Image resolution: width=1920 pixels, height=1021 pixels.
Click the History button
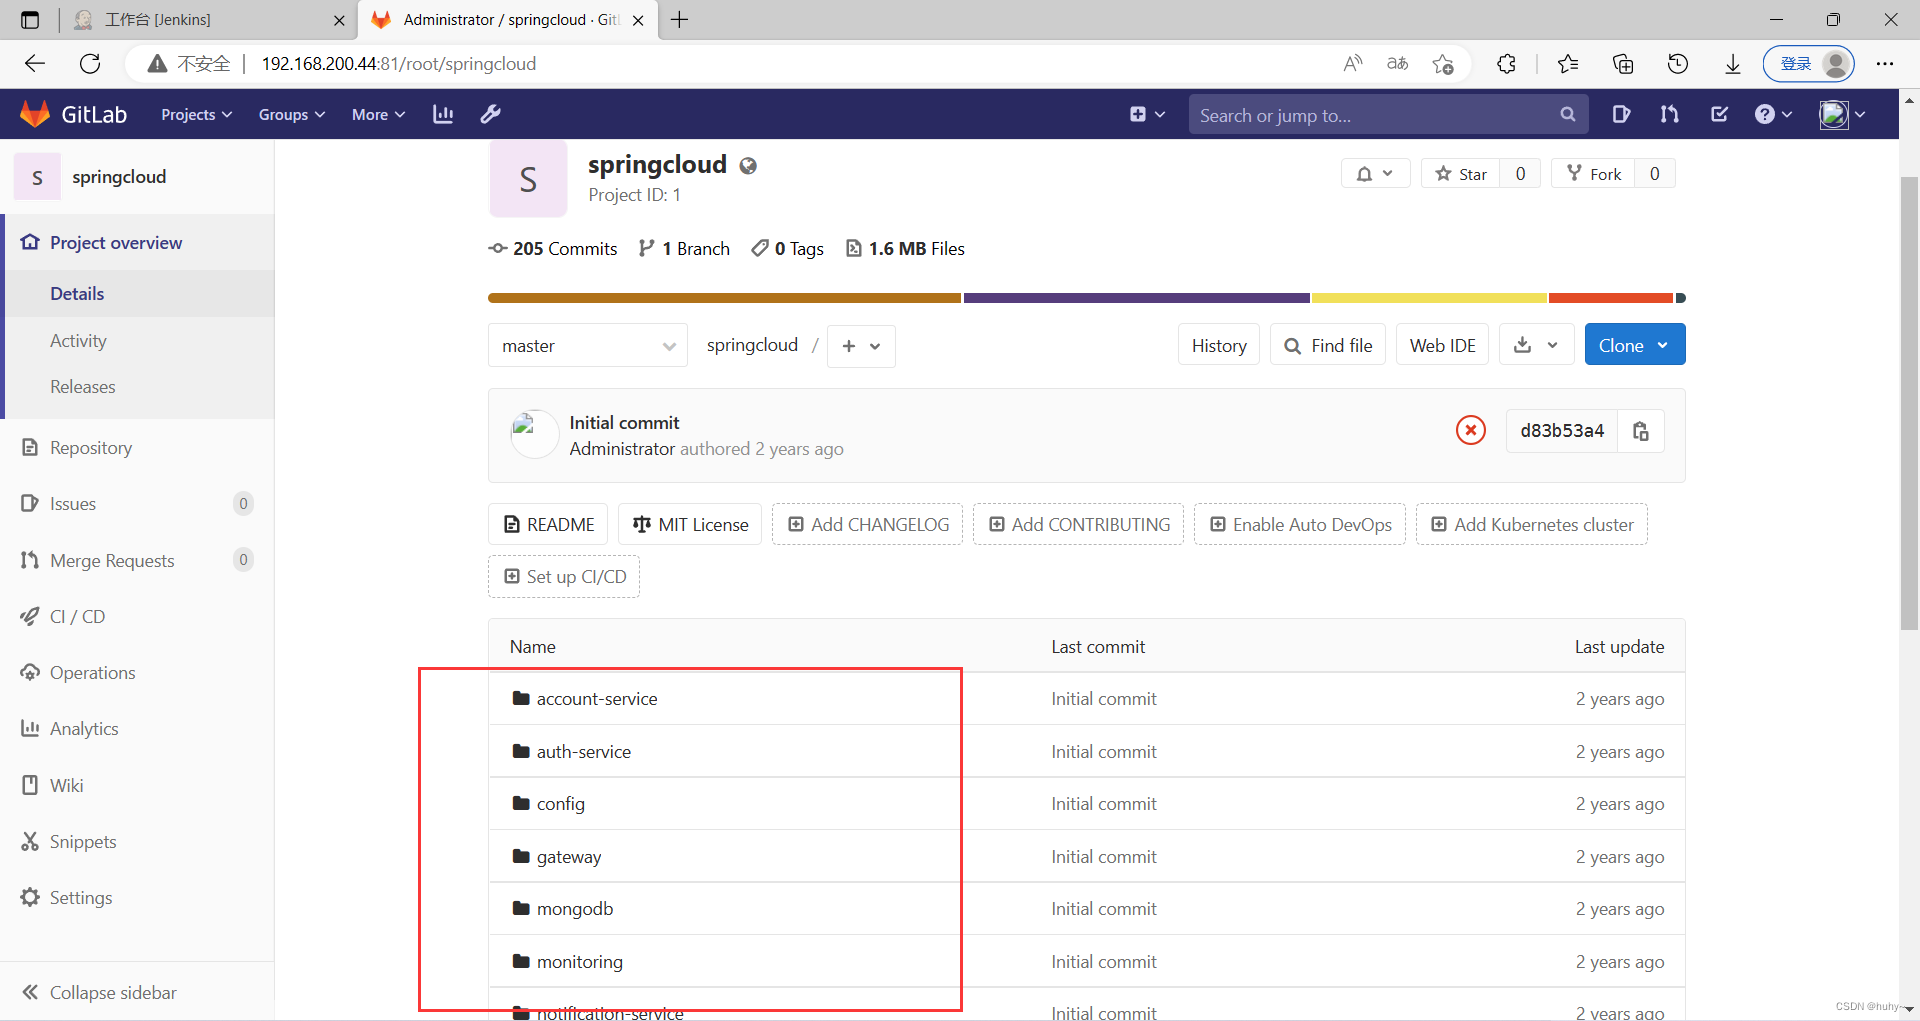tap(1218, 345)
